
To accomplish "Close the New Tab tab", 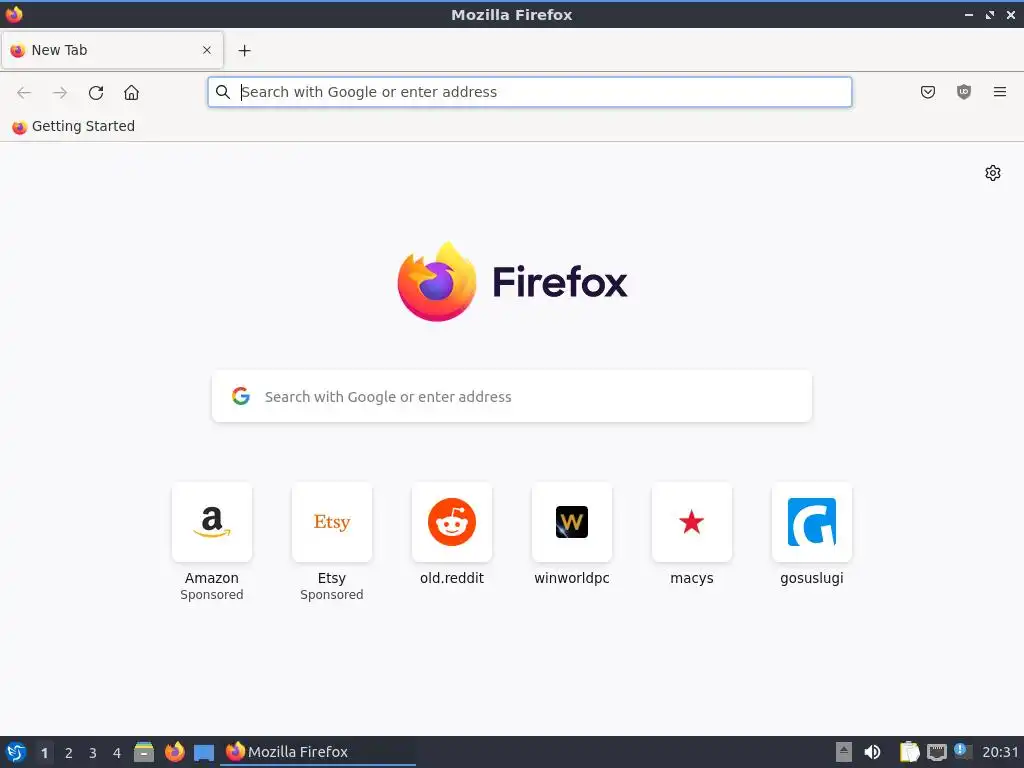I will click(207, 50).
